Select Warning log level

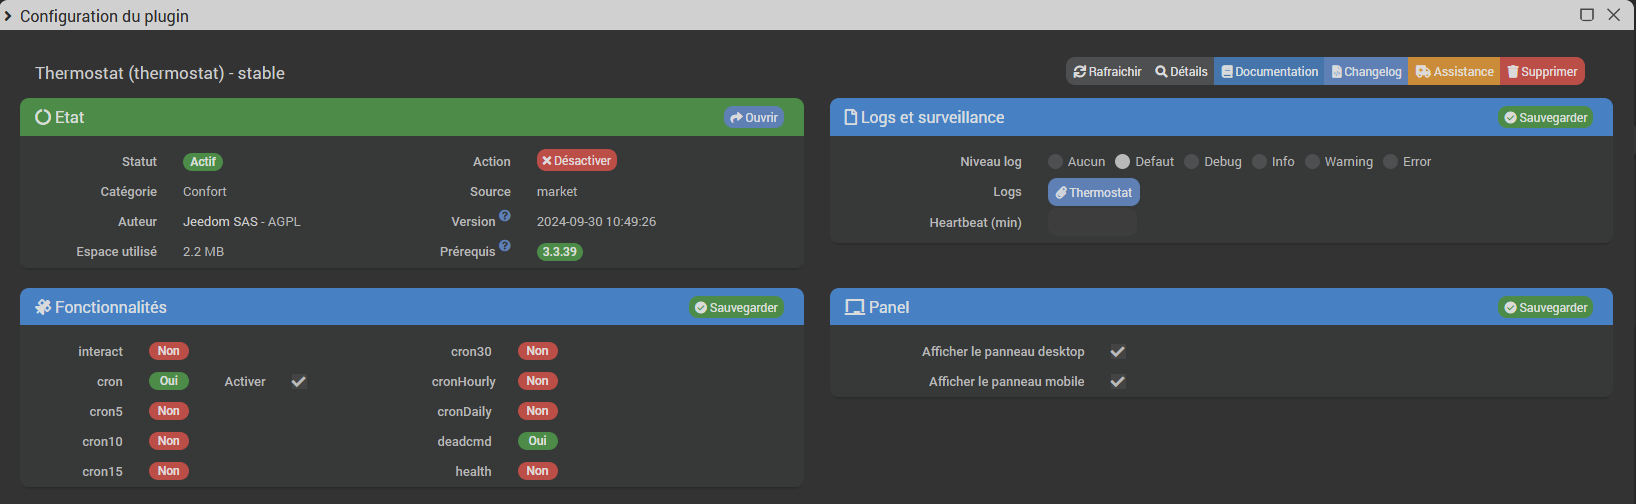coord(1312,161)
